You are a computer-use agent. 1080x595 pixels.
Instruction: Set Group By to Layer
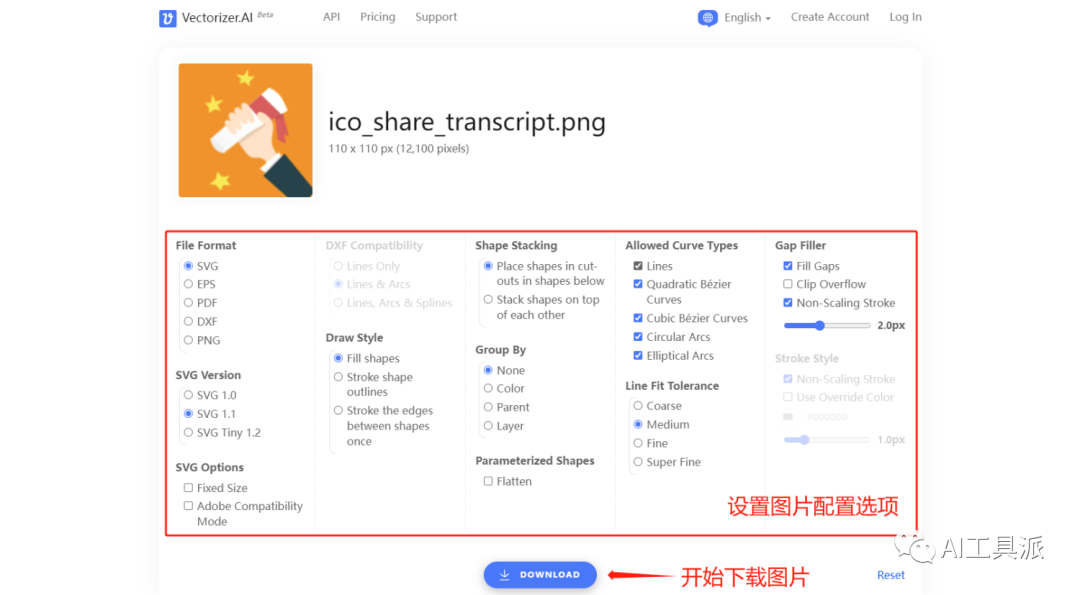tap(488, 426)
